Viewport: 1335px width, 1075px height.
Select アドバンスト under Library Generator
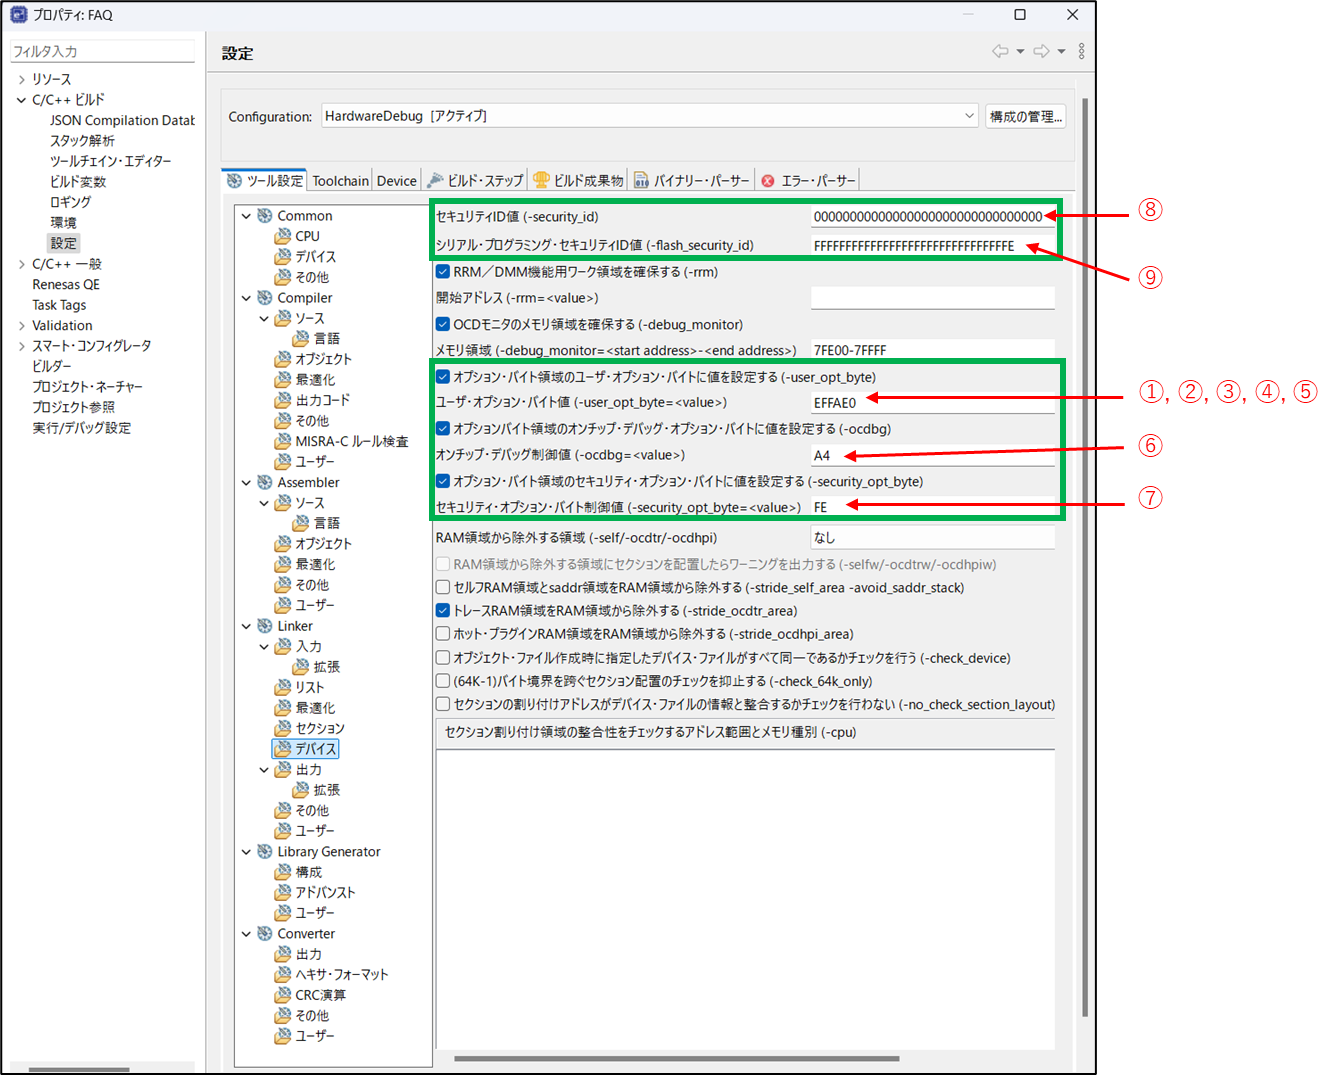coord(325,892)
